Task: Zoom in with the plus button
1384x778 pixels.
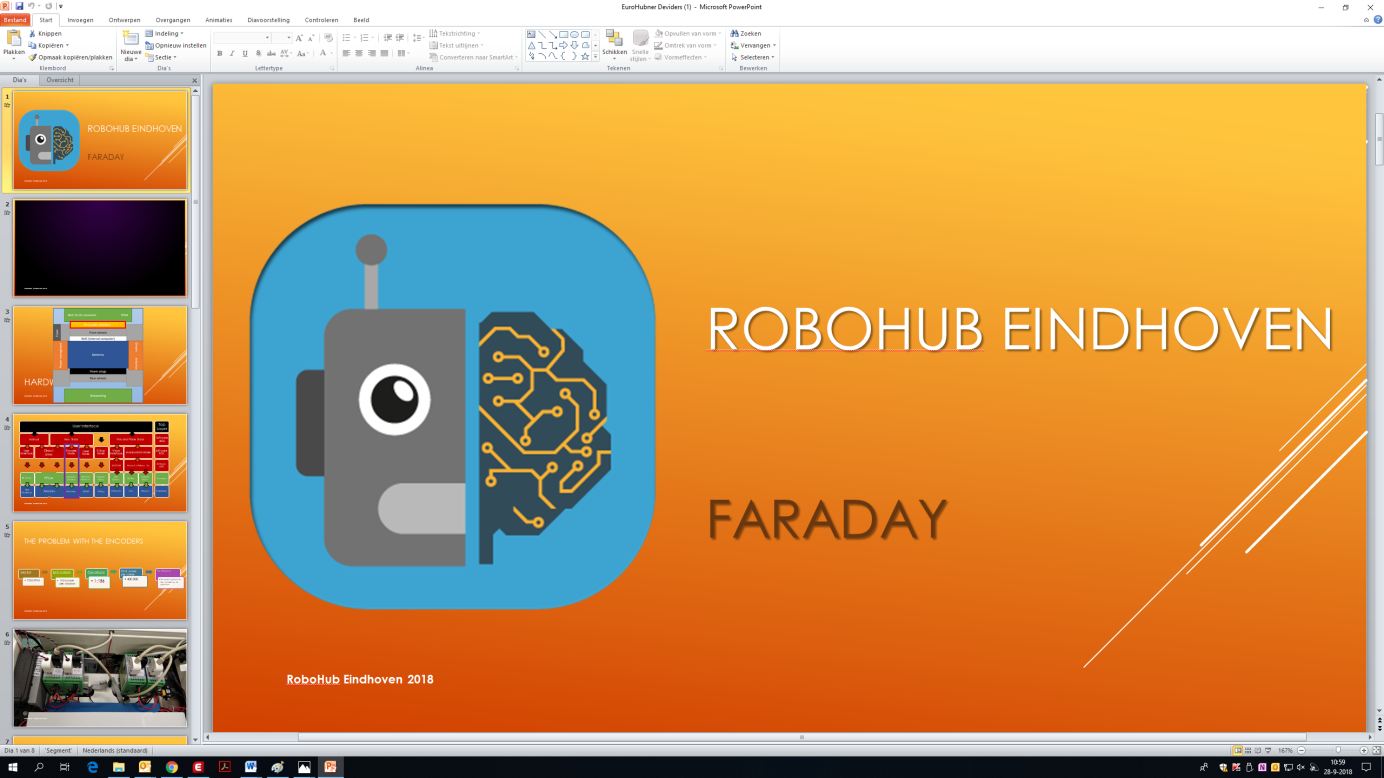Action: click(x=1363, y=750)
